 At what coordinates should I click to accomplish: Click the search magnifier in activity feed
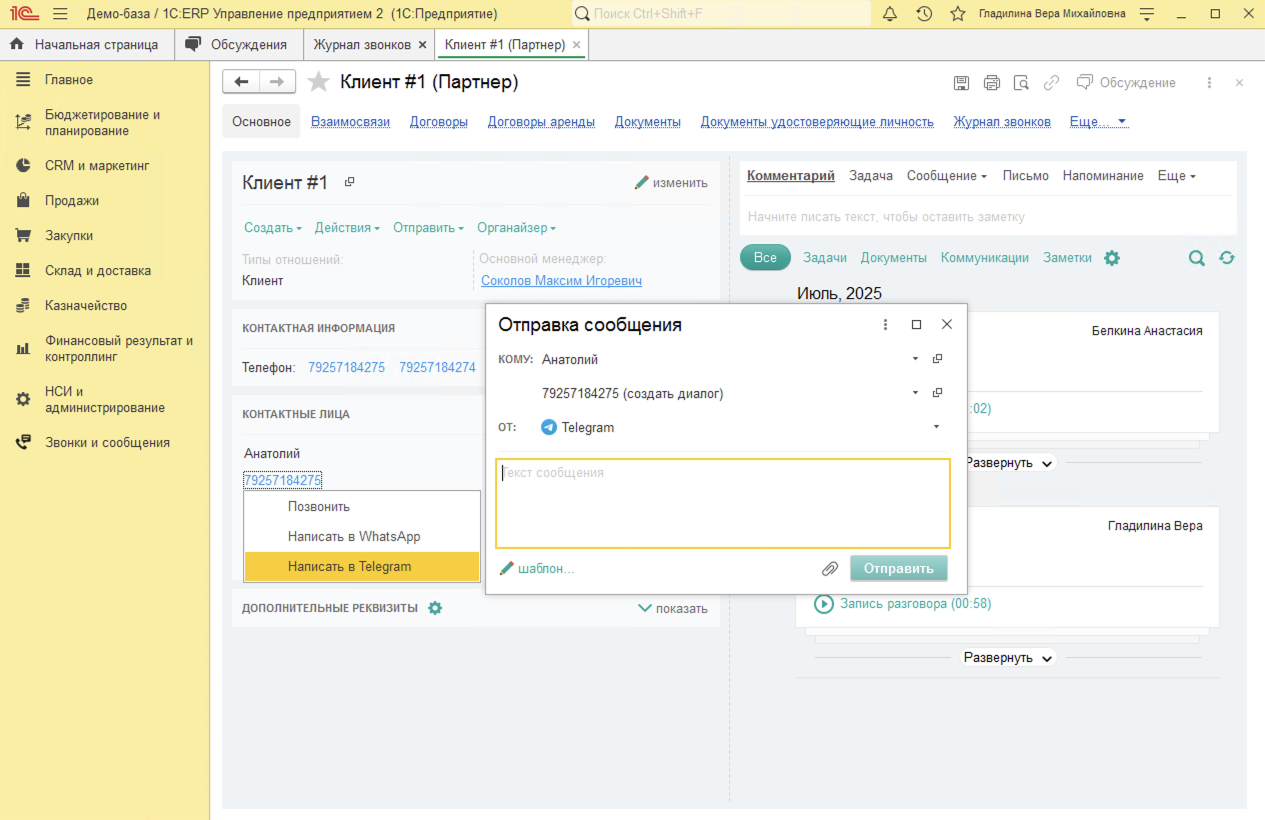[x=1196, y=258]
